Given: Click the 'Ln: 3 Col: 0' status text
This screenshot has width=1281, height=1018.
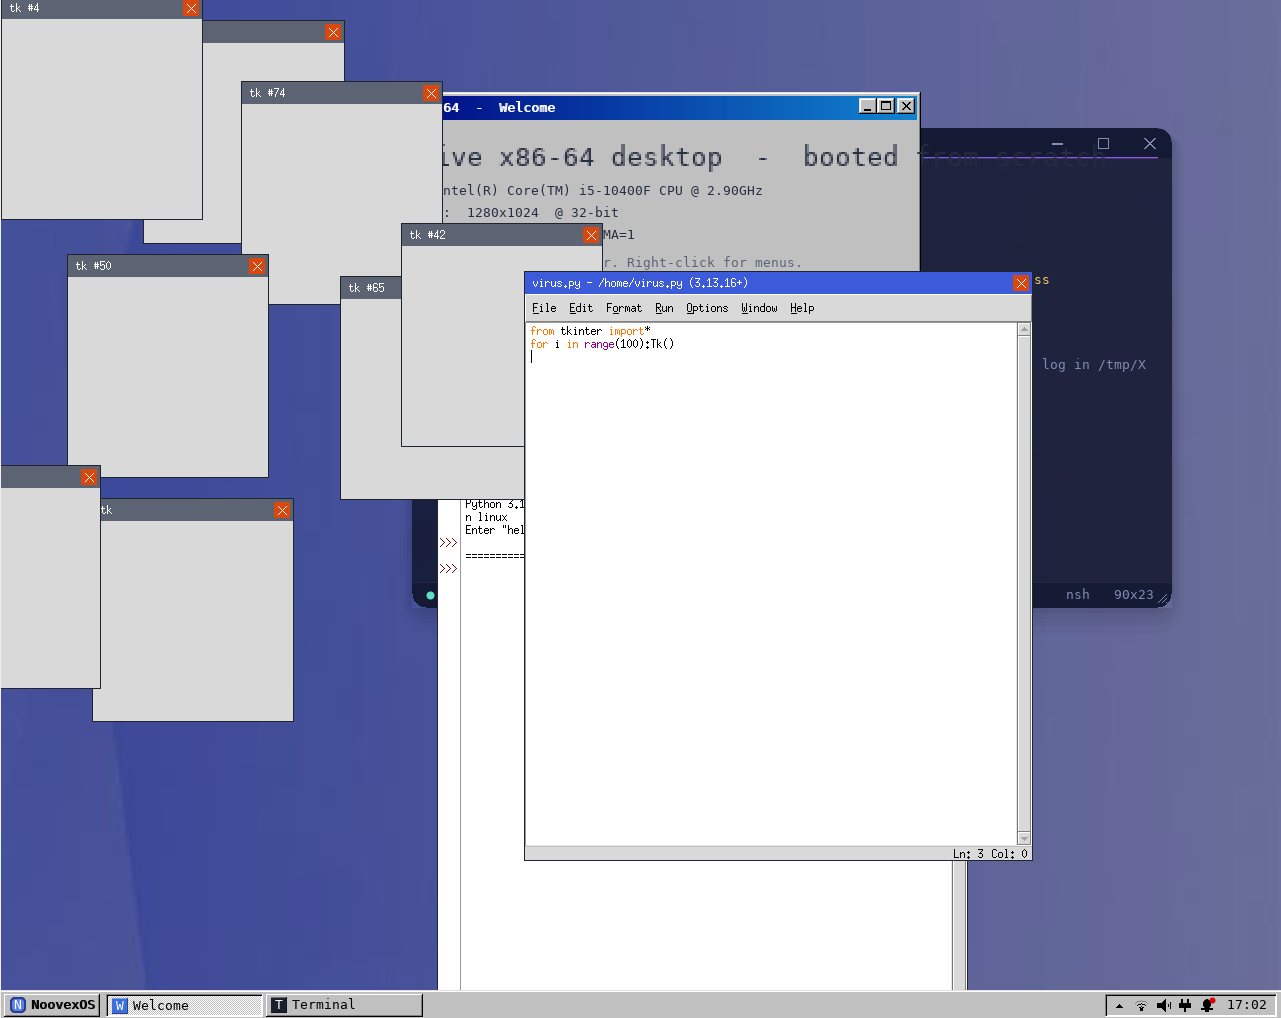Looking at the screenshot, I should [x=990, y=854].
